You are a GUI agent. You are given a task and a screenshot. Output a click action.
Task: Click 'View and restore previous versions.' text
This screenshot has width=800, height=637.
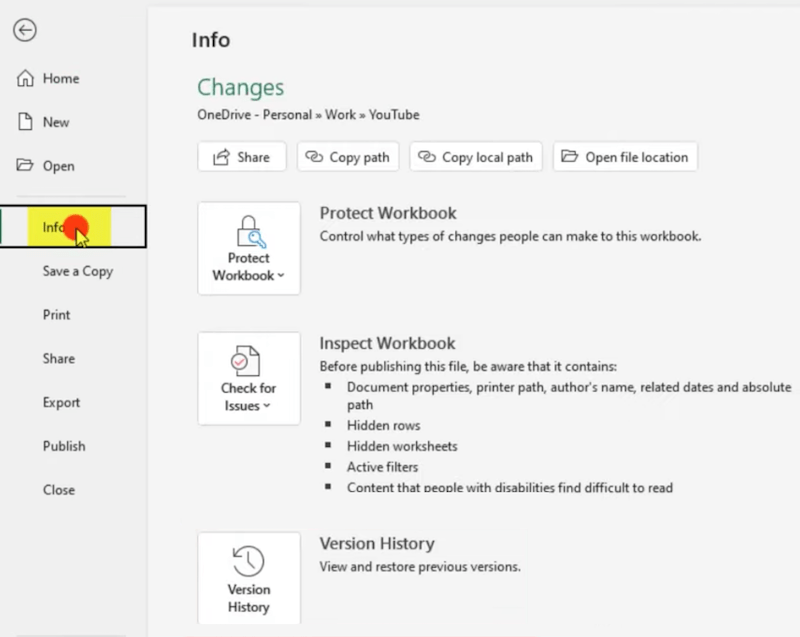(420, 567)
